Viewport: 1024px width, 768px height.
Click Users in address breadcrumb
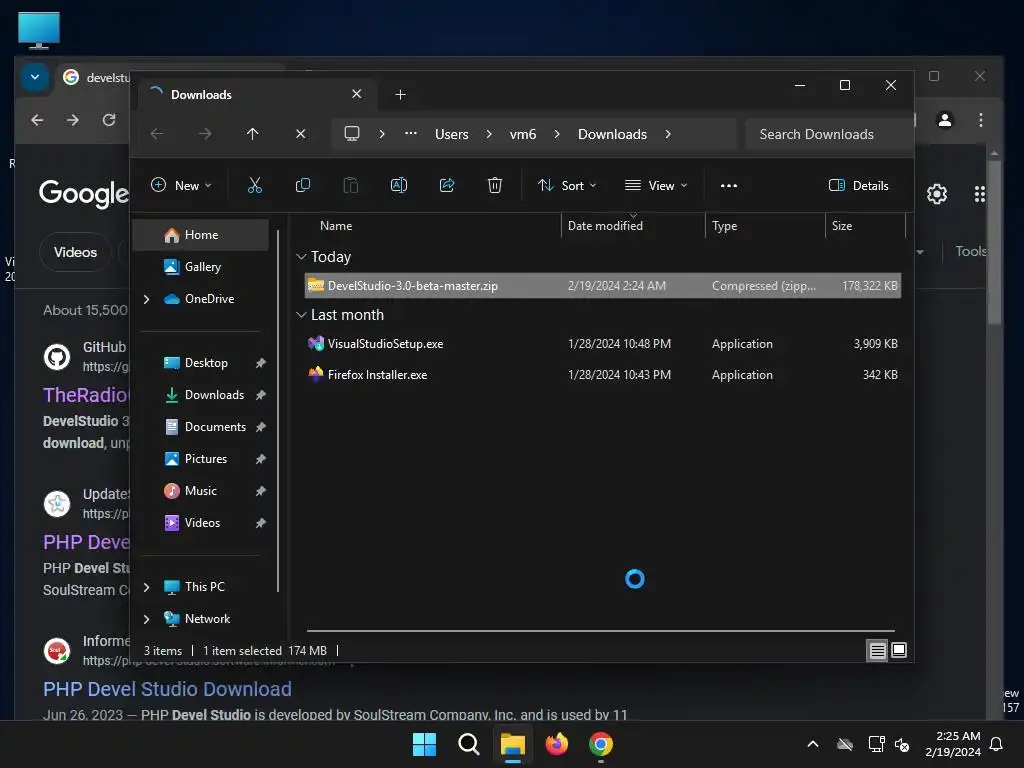[451, 134]
